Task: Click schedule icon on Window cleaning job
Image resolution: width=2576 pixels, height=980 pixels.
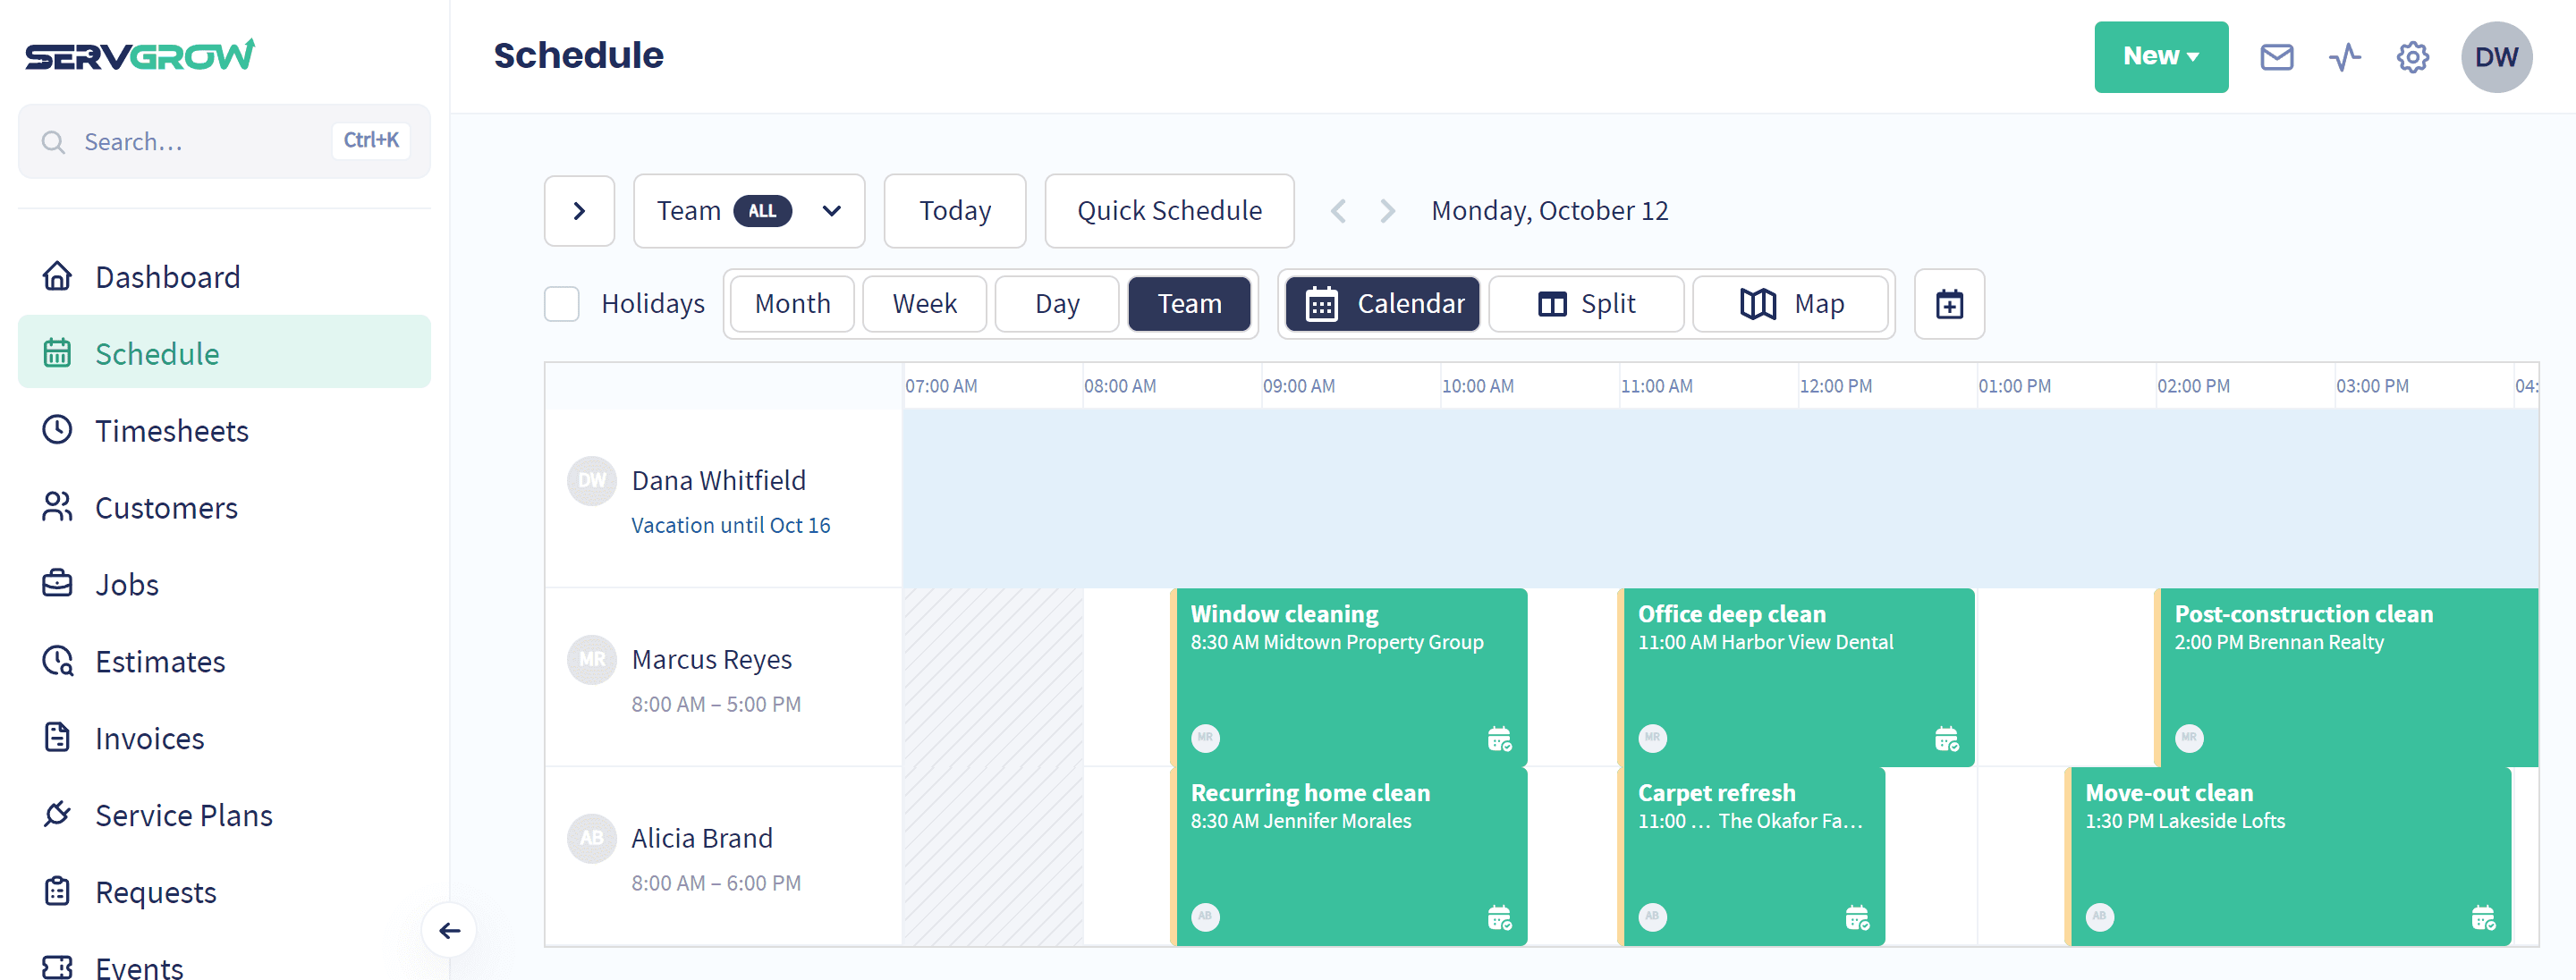Action: coord(1499,739)
